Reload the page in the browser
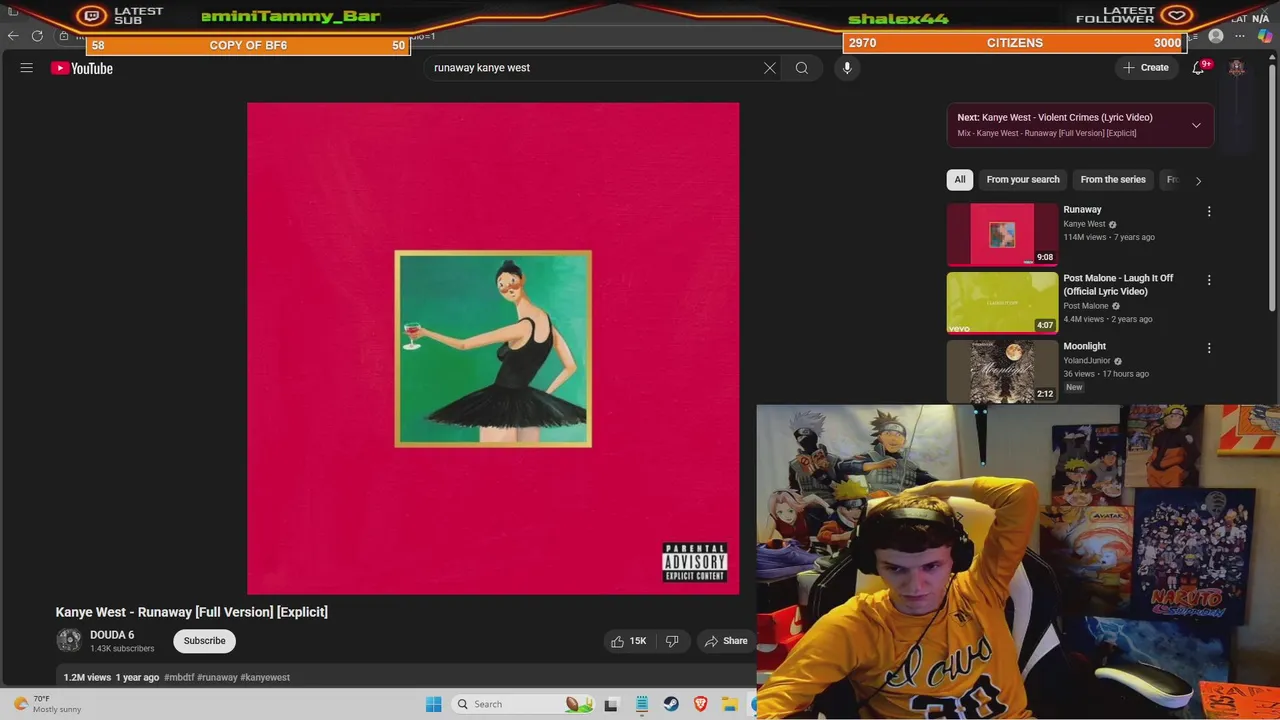The height and width of the screenshot is (720, 1280). pos(37,36)
